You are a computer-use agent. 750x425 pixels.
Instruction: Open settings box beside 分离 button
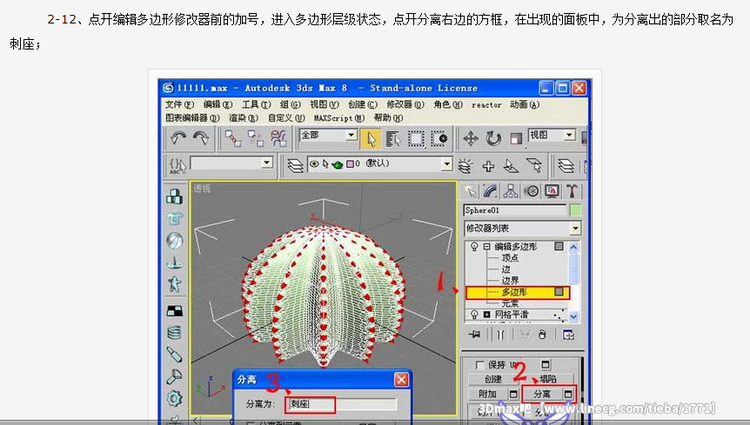[568, 394]
